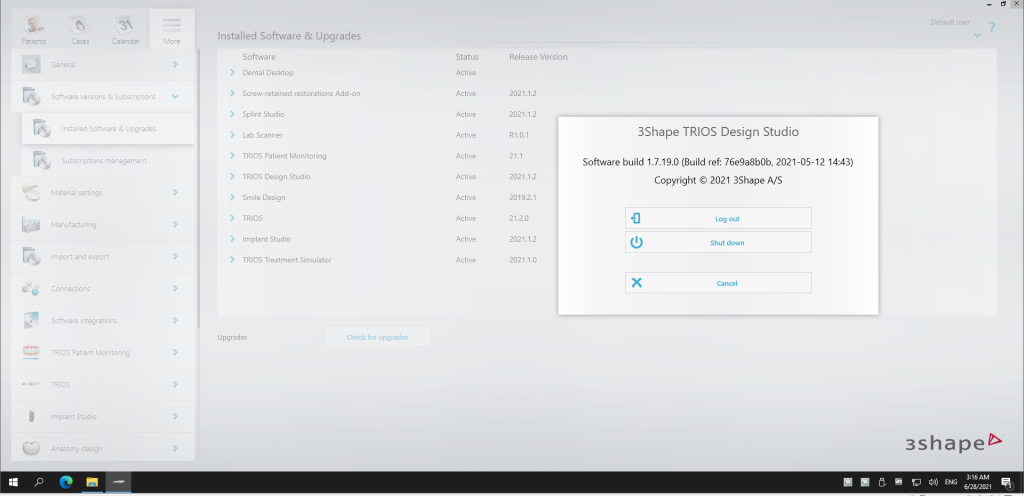Expand the Dental Desktop row
Viewport: 1024px width, 496px height.
[x=233, y=73]
